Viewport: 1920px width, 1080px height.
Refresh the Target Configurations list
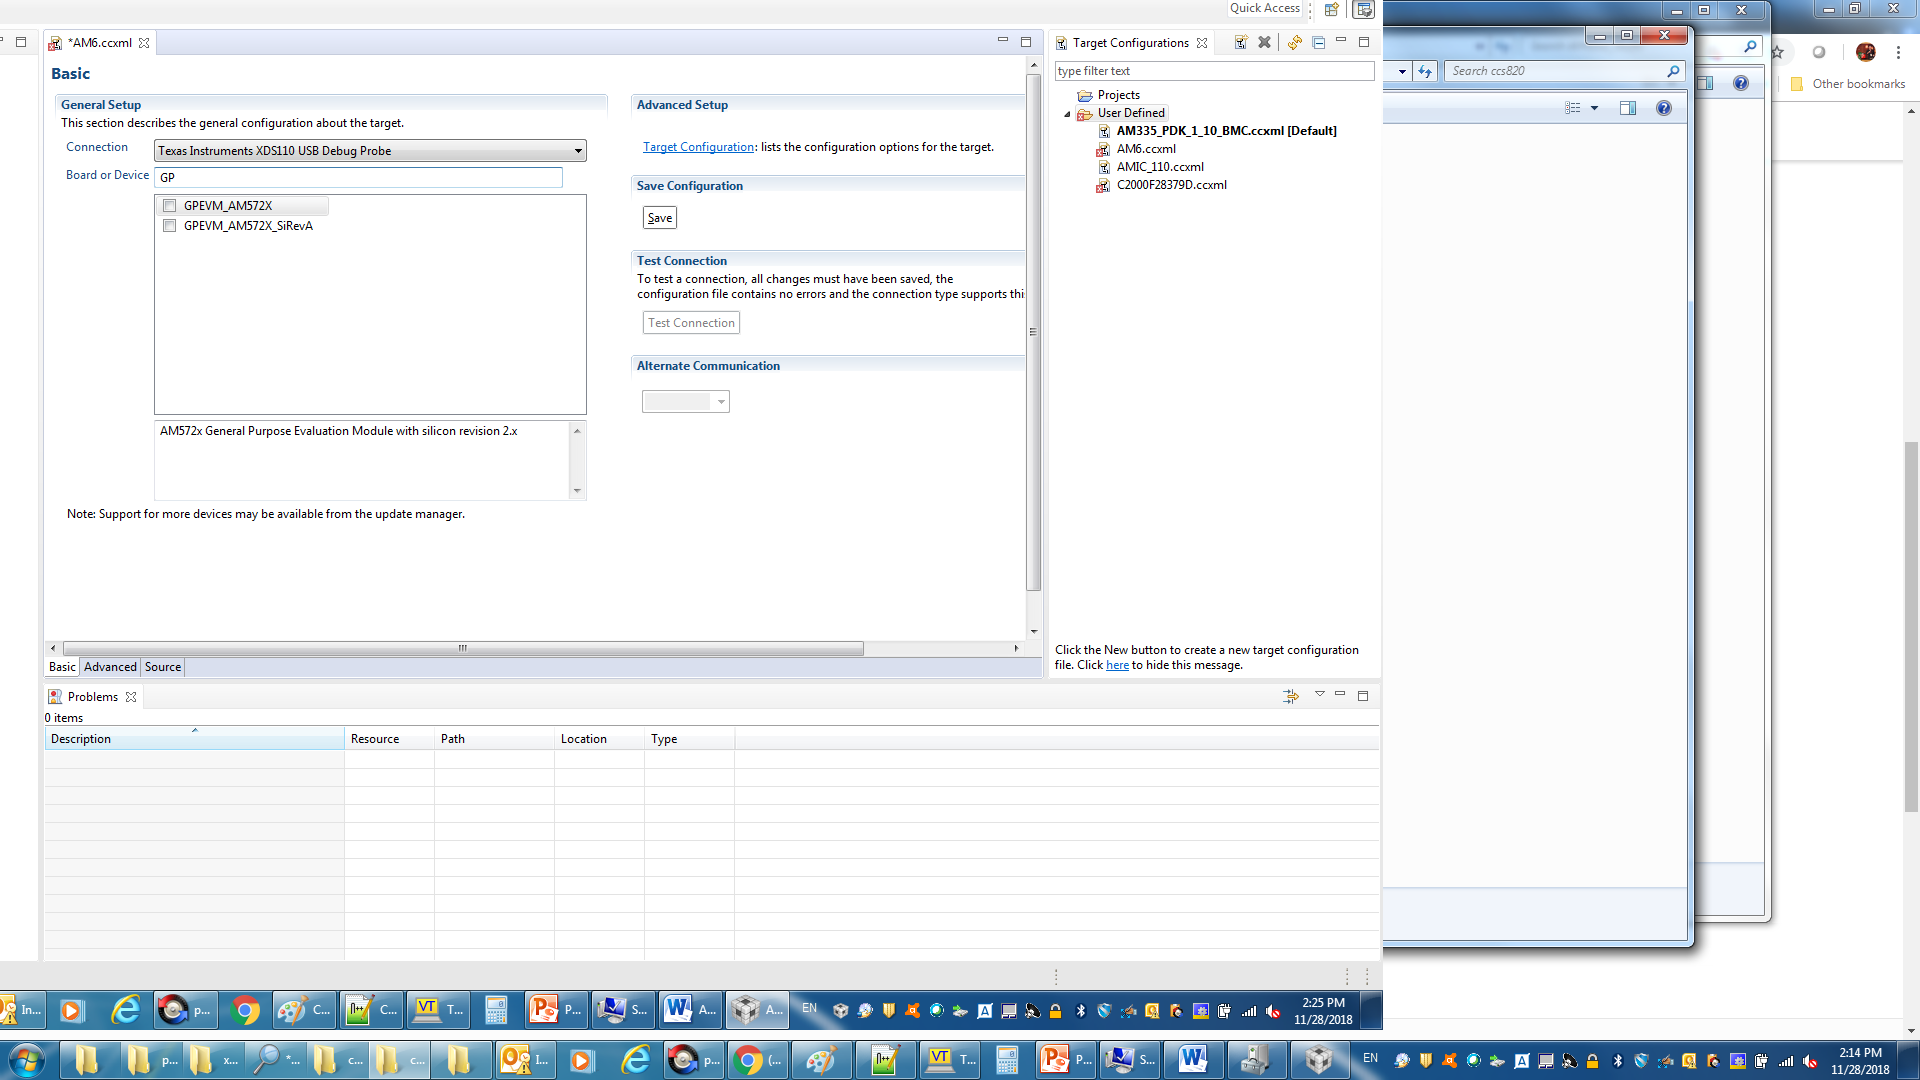coord(1294,43)
